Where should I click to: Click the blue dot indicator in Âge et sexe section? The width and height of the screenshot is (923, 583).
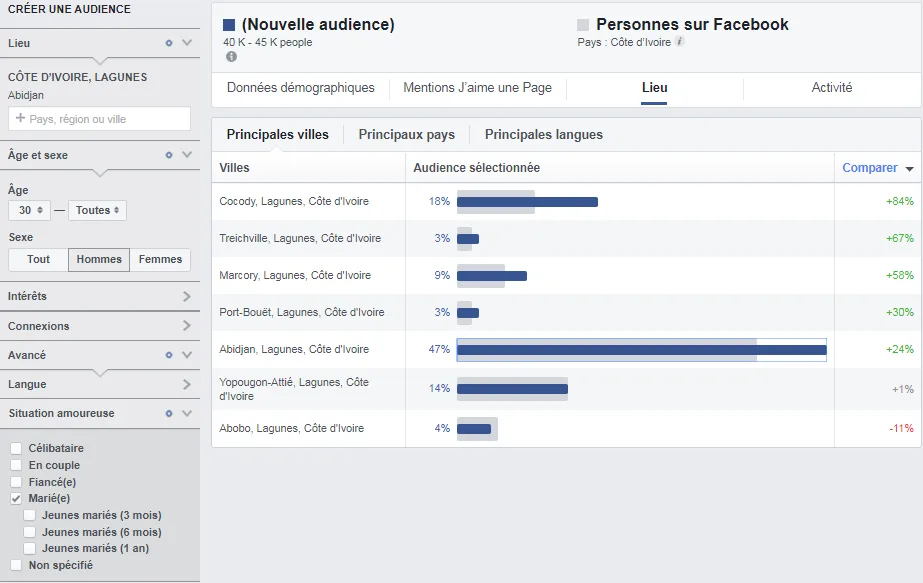click(169, 155)
